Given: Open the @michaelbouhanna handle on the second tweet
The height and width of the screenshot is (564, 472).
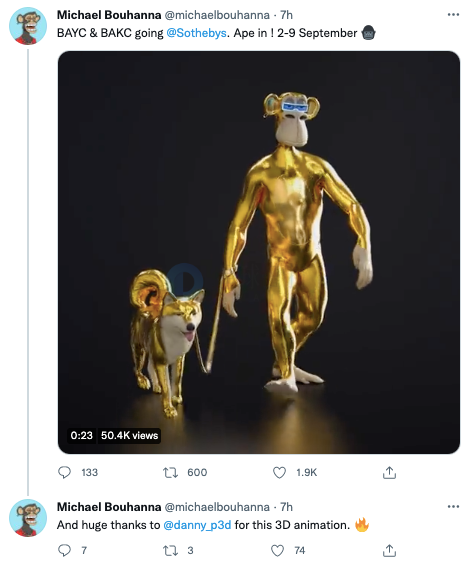Looking at the screenshot, I should pyautogui.click(x=217, y=507).
